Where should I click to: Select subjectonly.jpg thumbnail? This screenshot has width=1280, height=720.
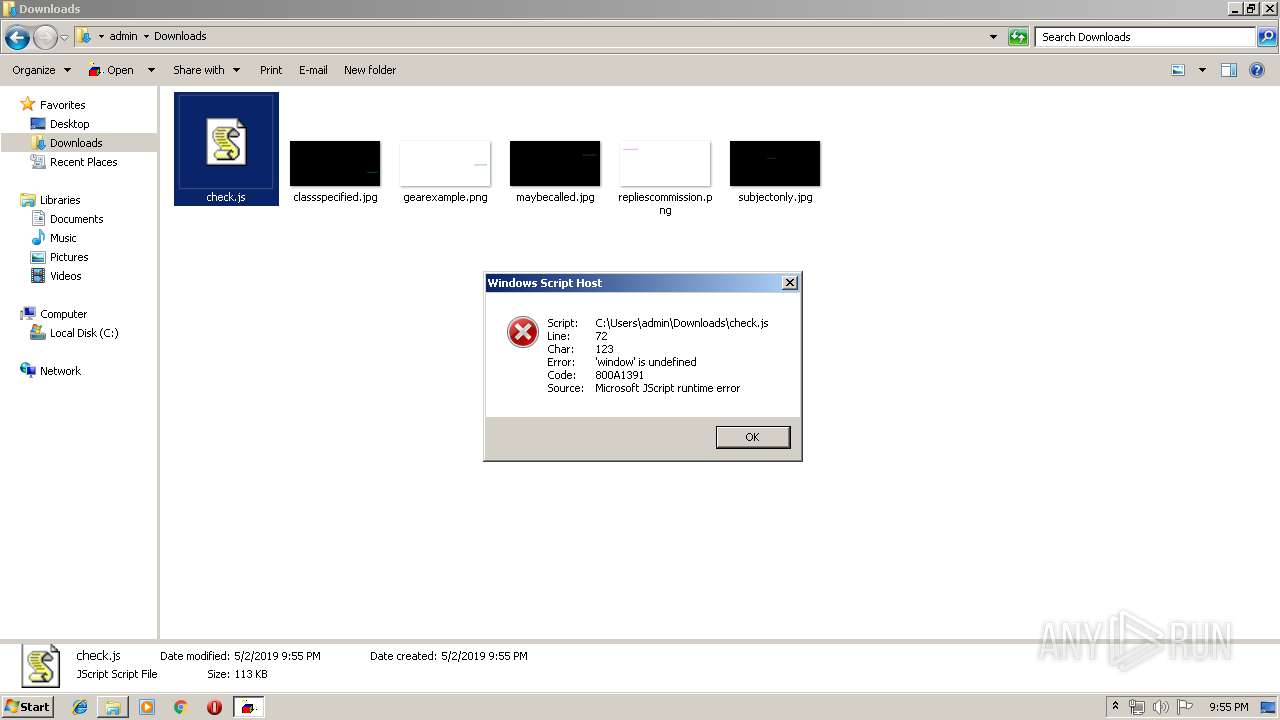[x=775, y=163]
